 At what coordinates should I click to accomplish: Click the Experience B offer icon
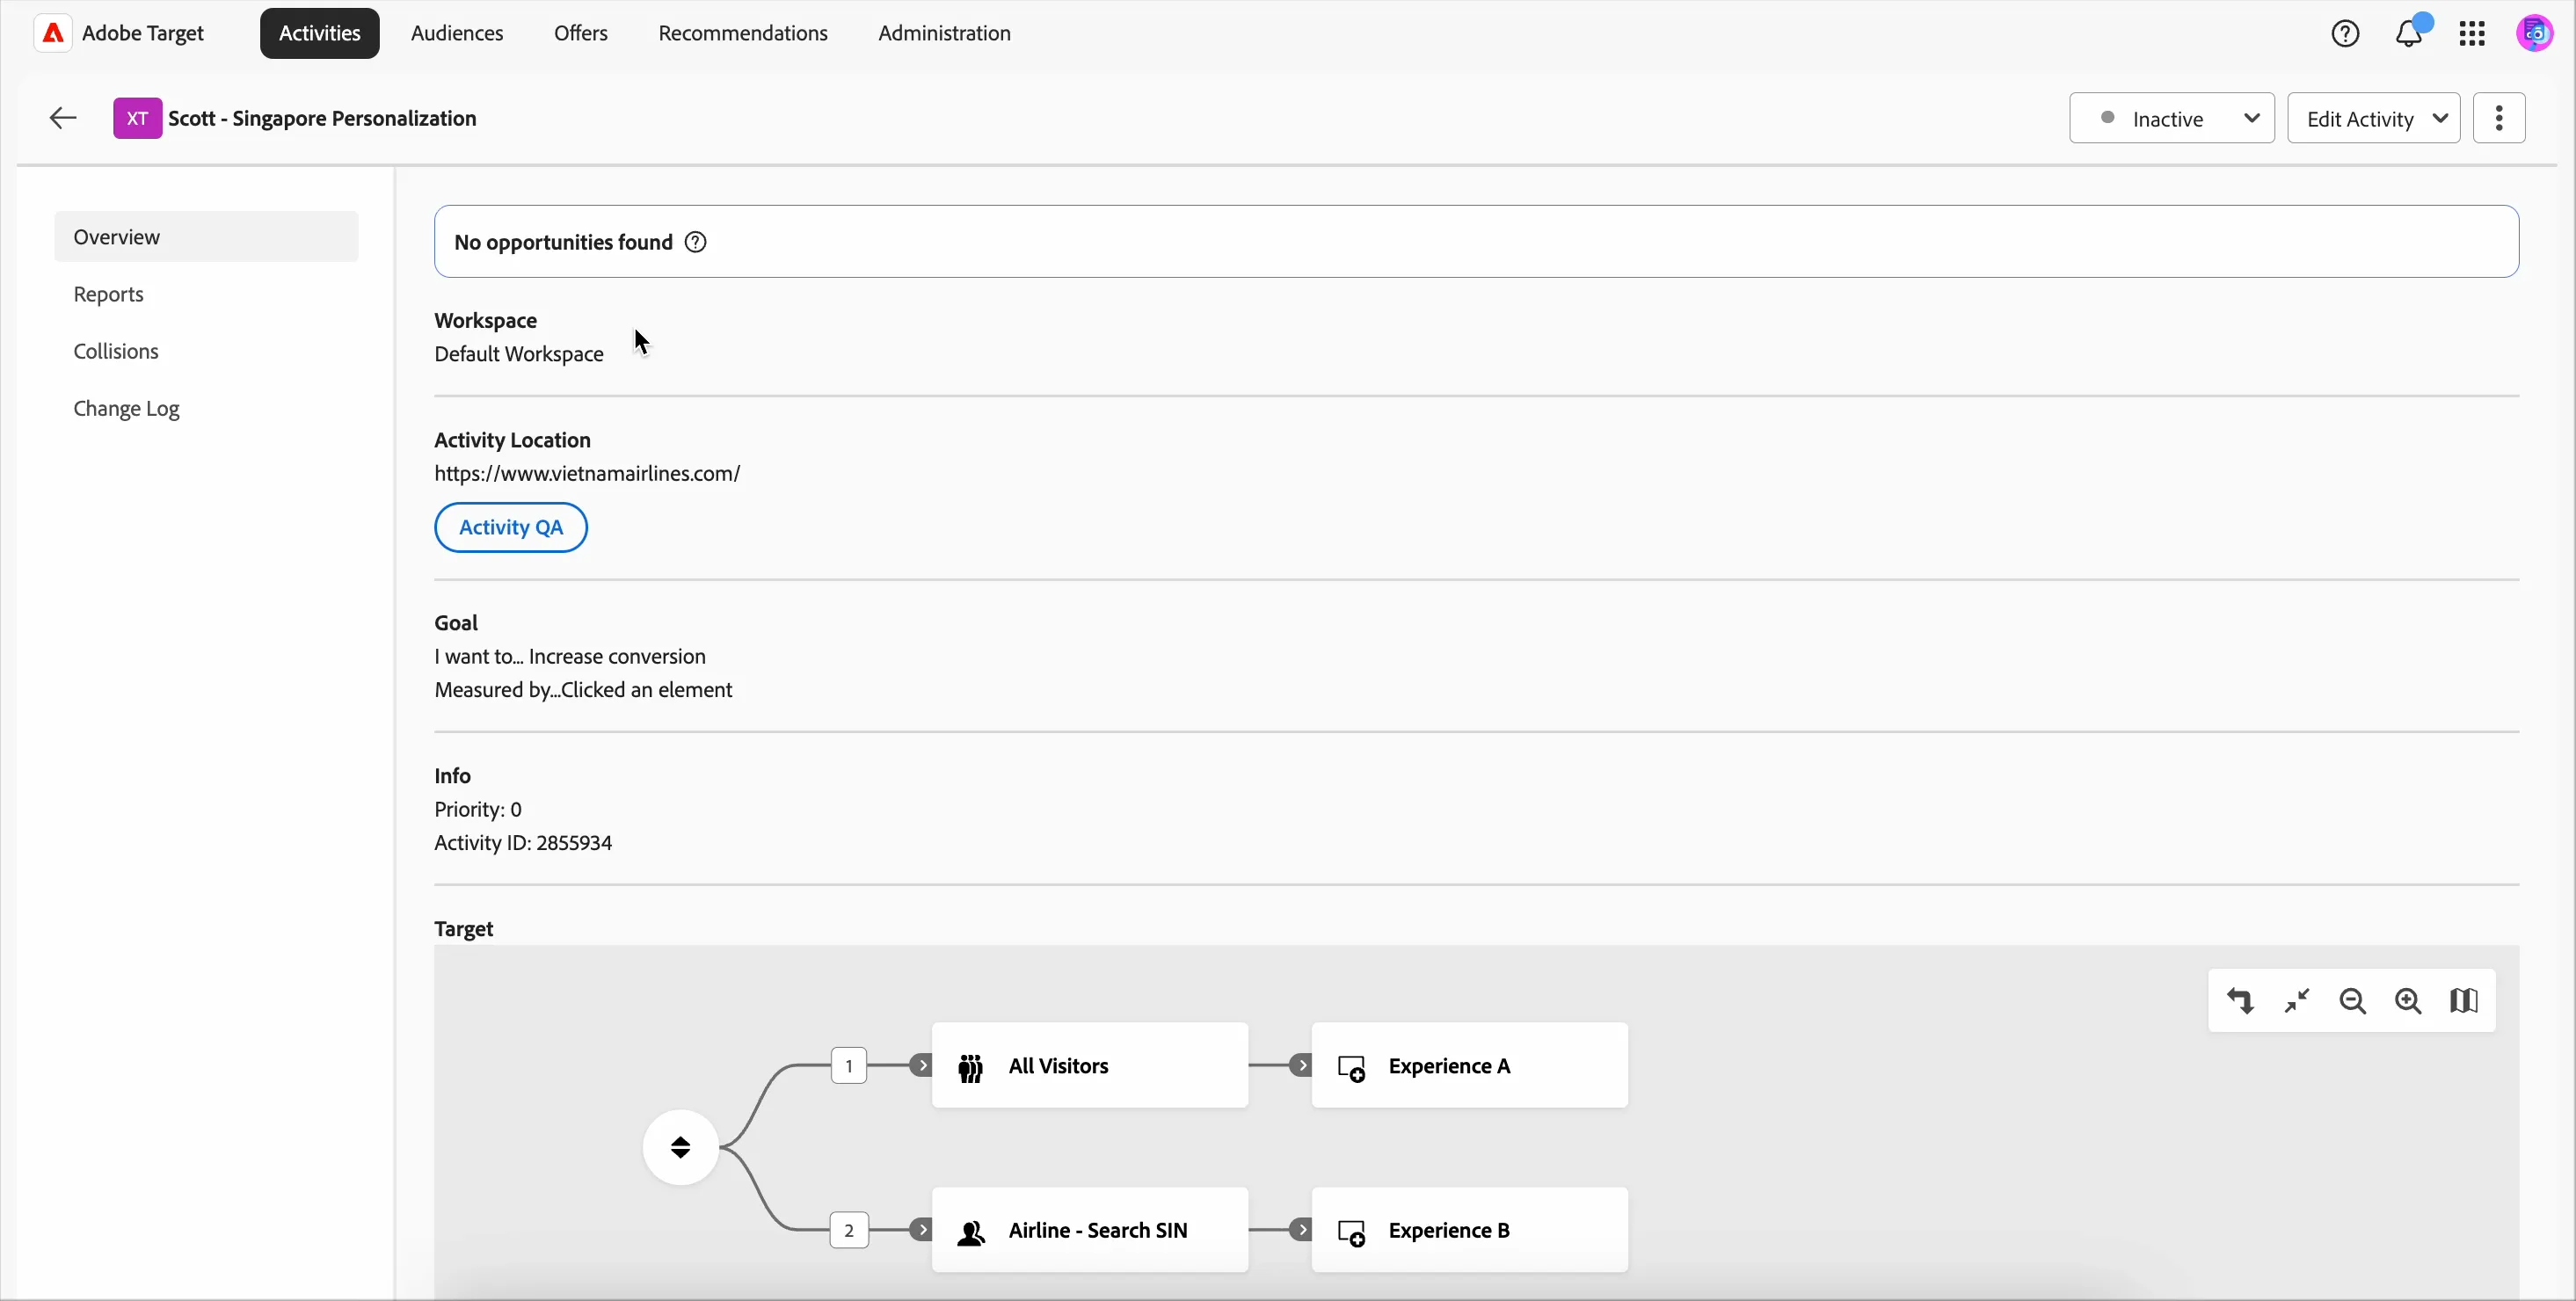click(1352, 1233)
